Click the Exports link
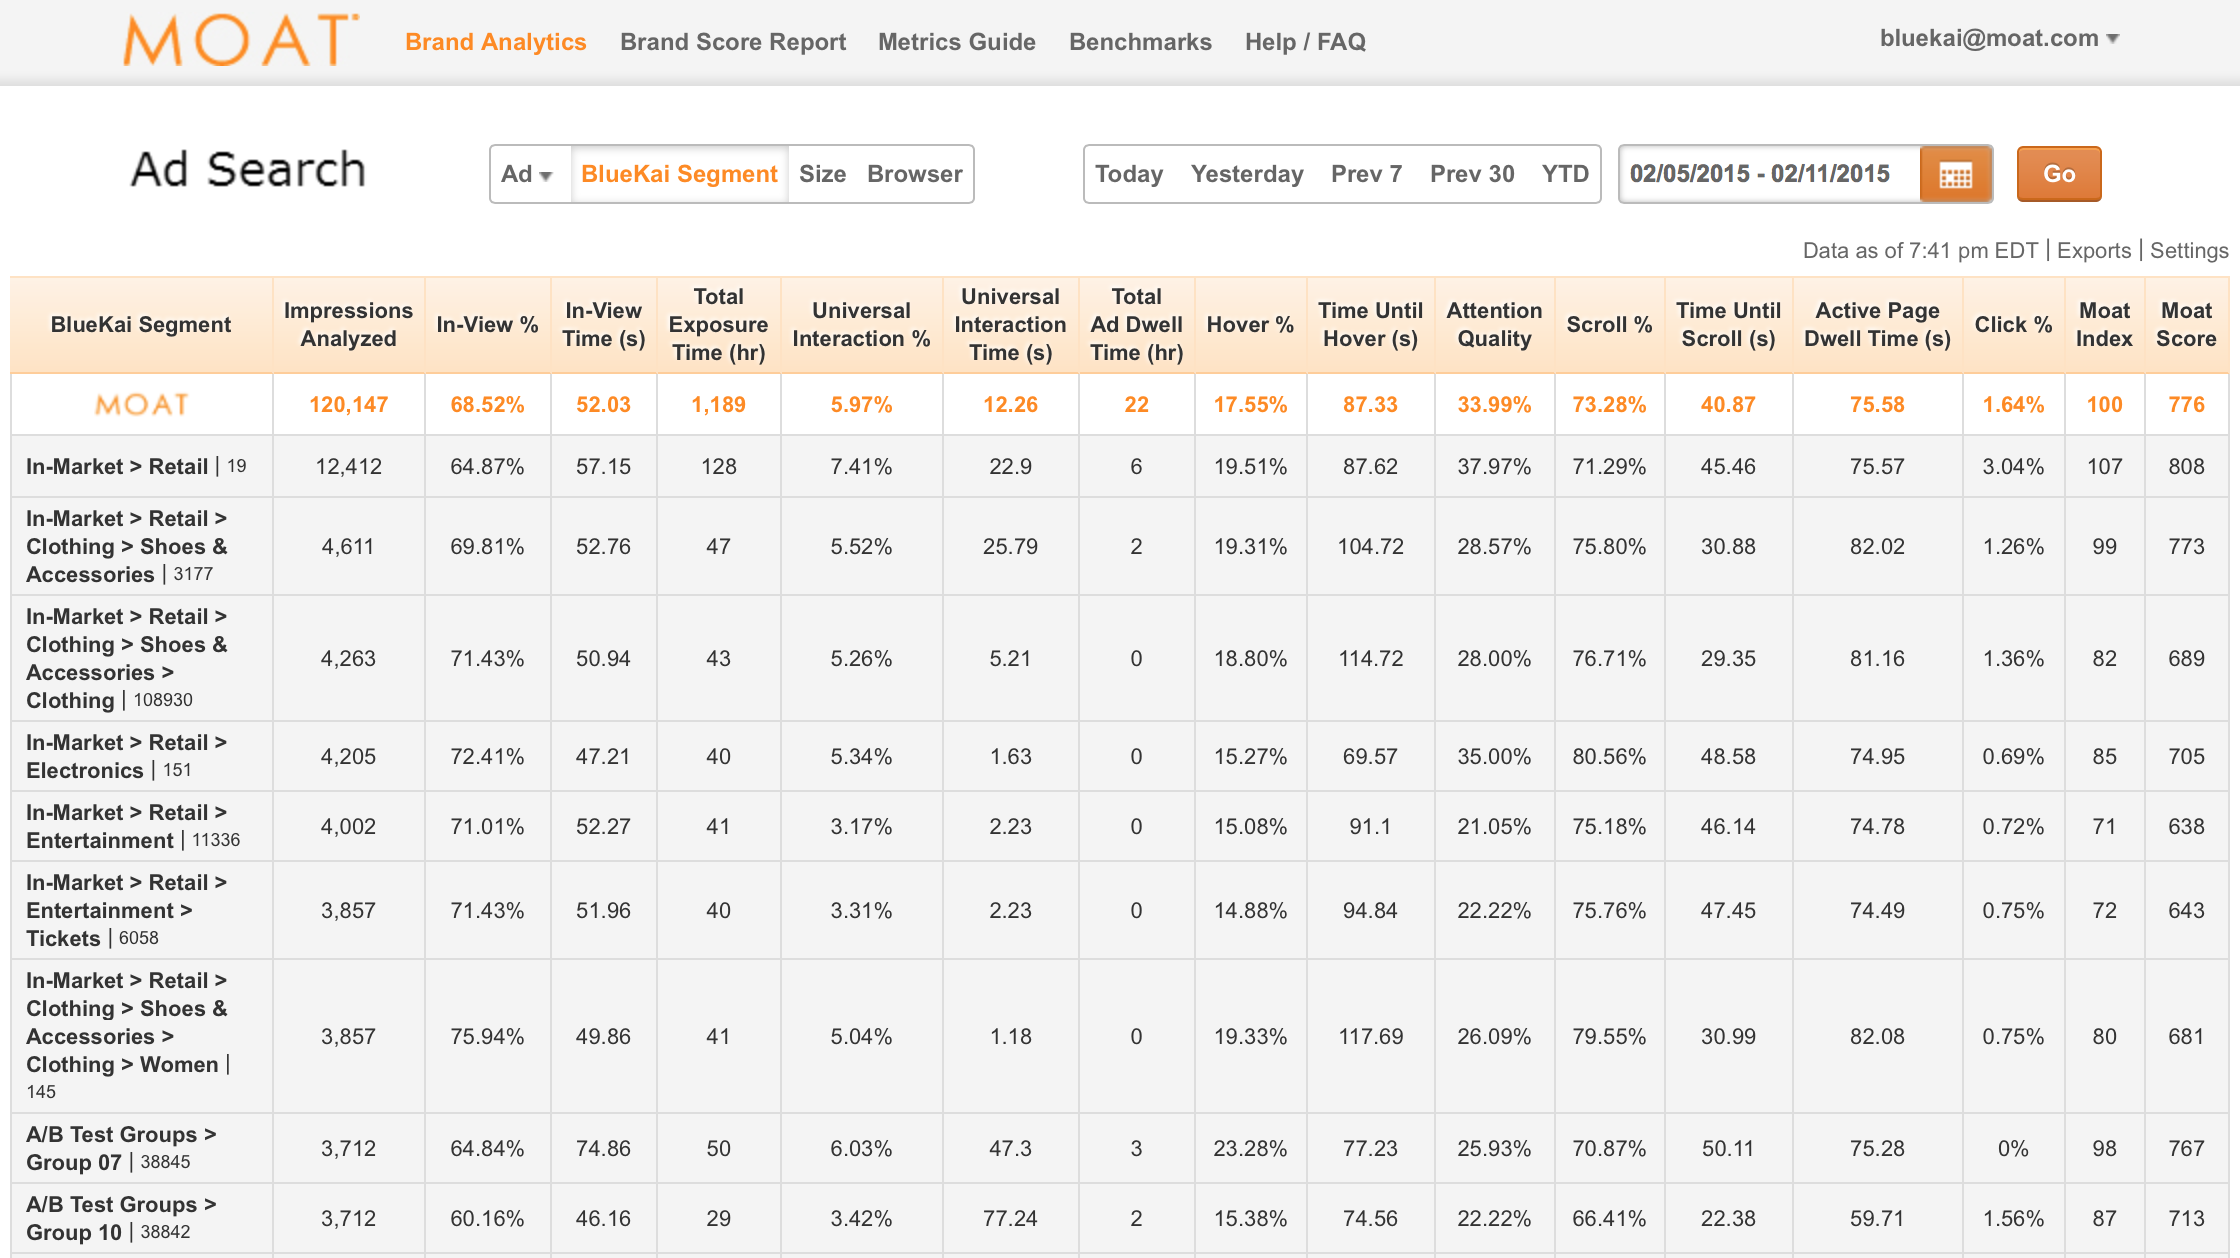 coord(2094,251)
